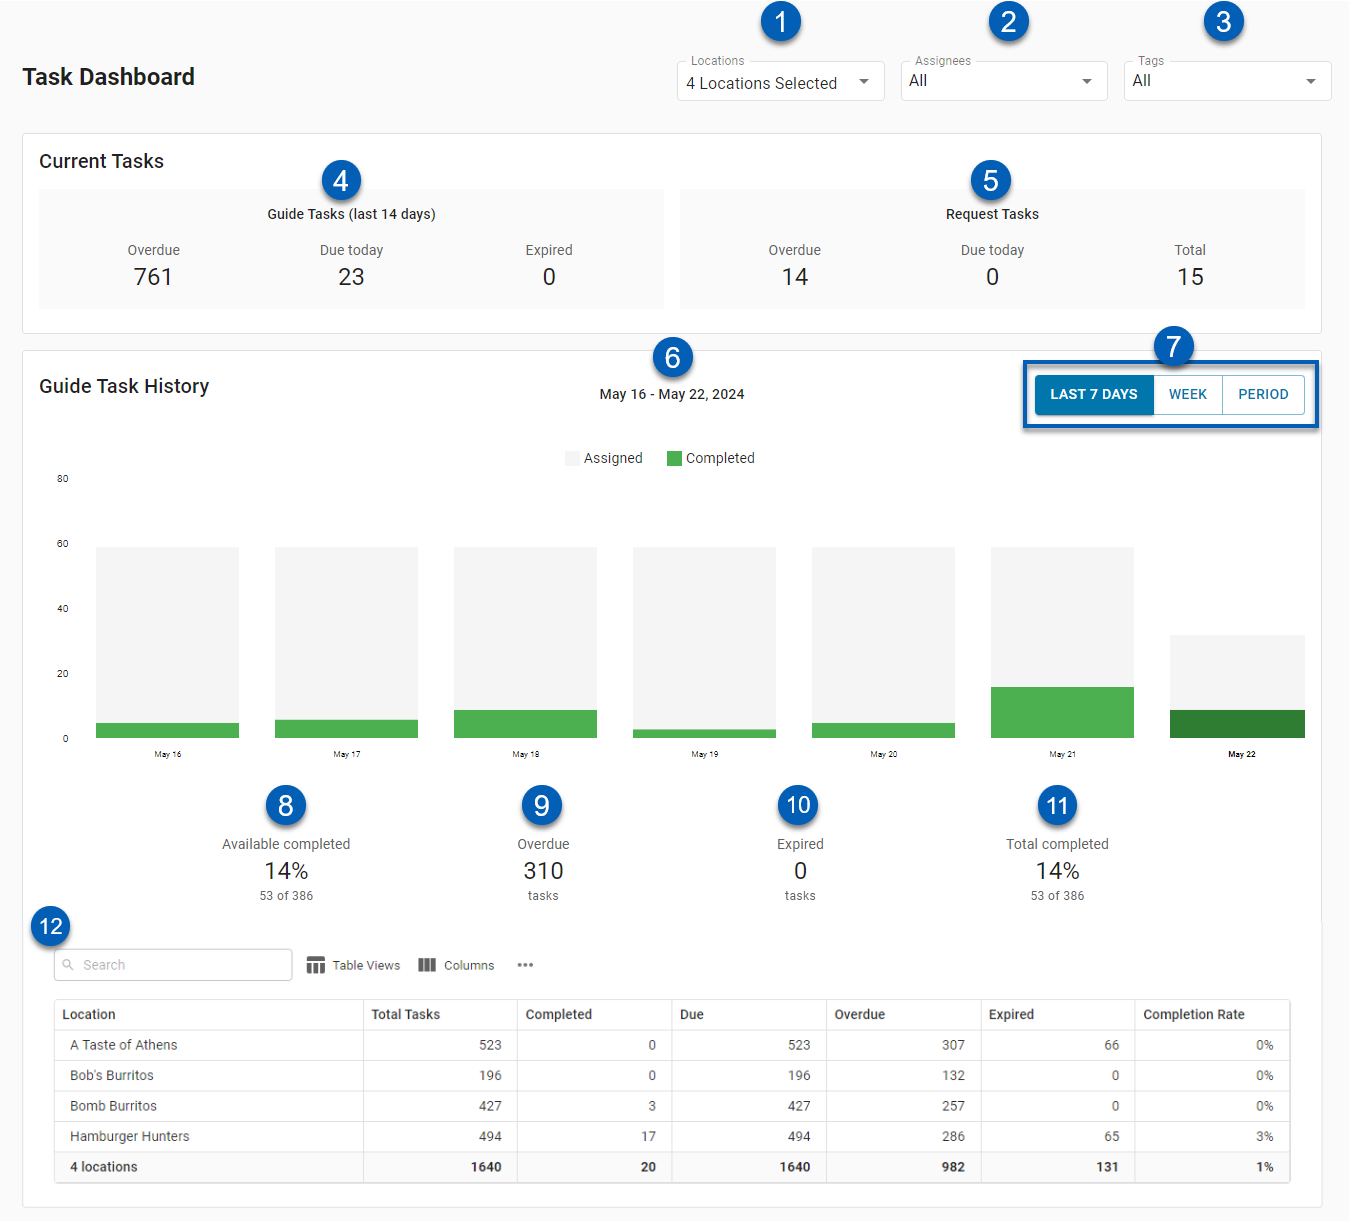Open the Tags dropdown
Image resolution: width=1349 pixels, height=1221 pixels.
[x=1227, y=81]
